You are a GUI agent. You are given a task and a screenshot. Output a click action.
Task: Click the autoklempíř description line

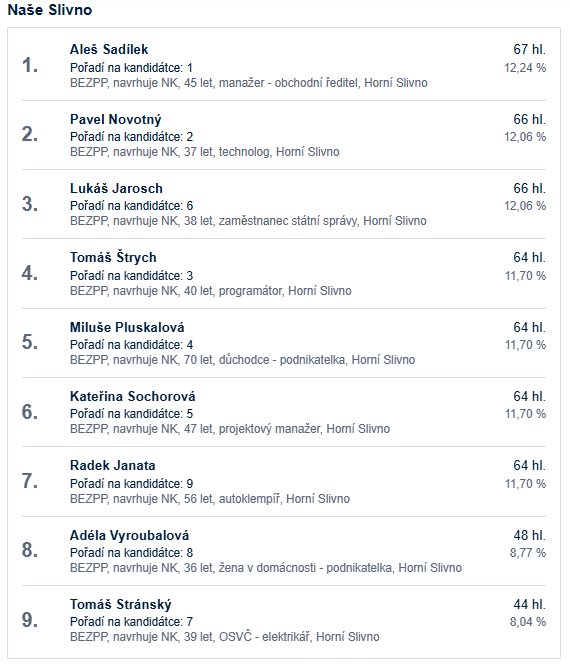[210, 499]
